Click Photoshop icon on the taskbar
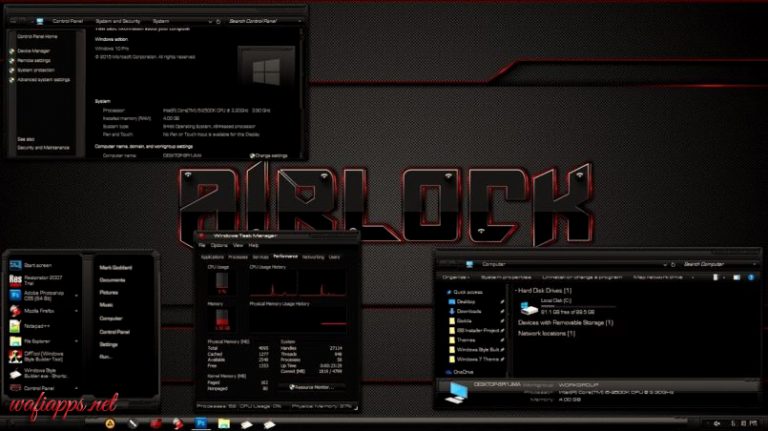Viewport: 768px width, 431px height. (201, 423)
